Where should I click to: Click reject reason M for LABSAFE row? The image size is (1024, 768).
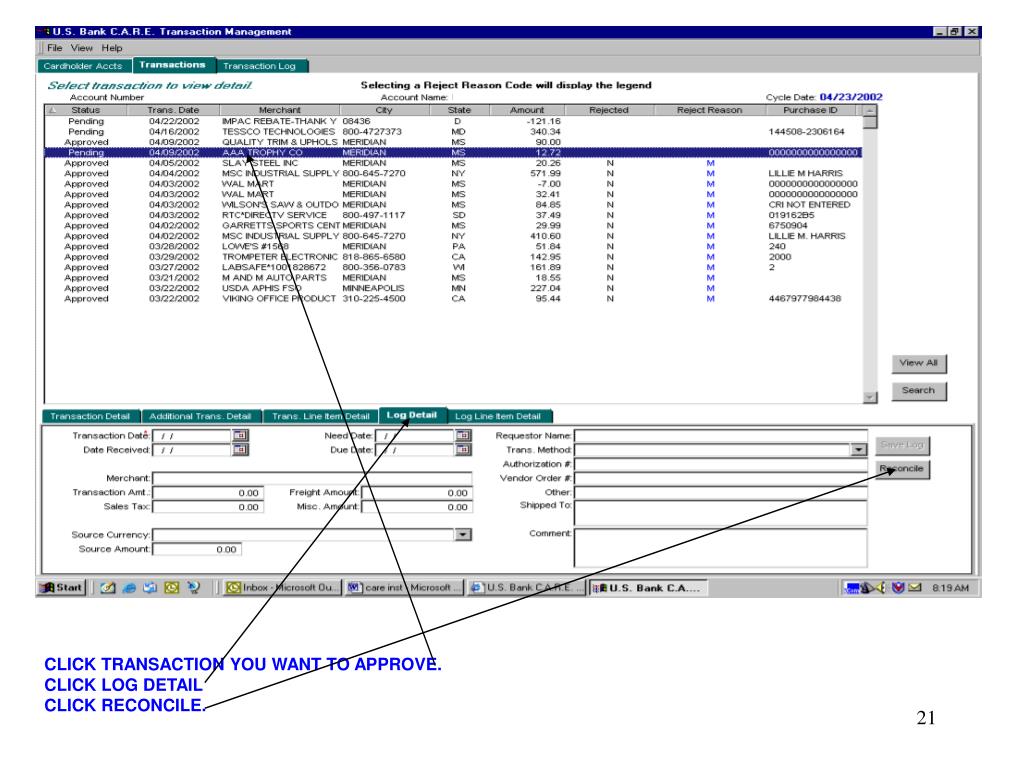[711, 268]
